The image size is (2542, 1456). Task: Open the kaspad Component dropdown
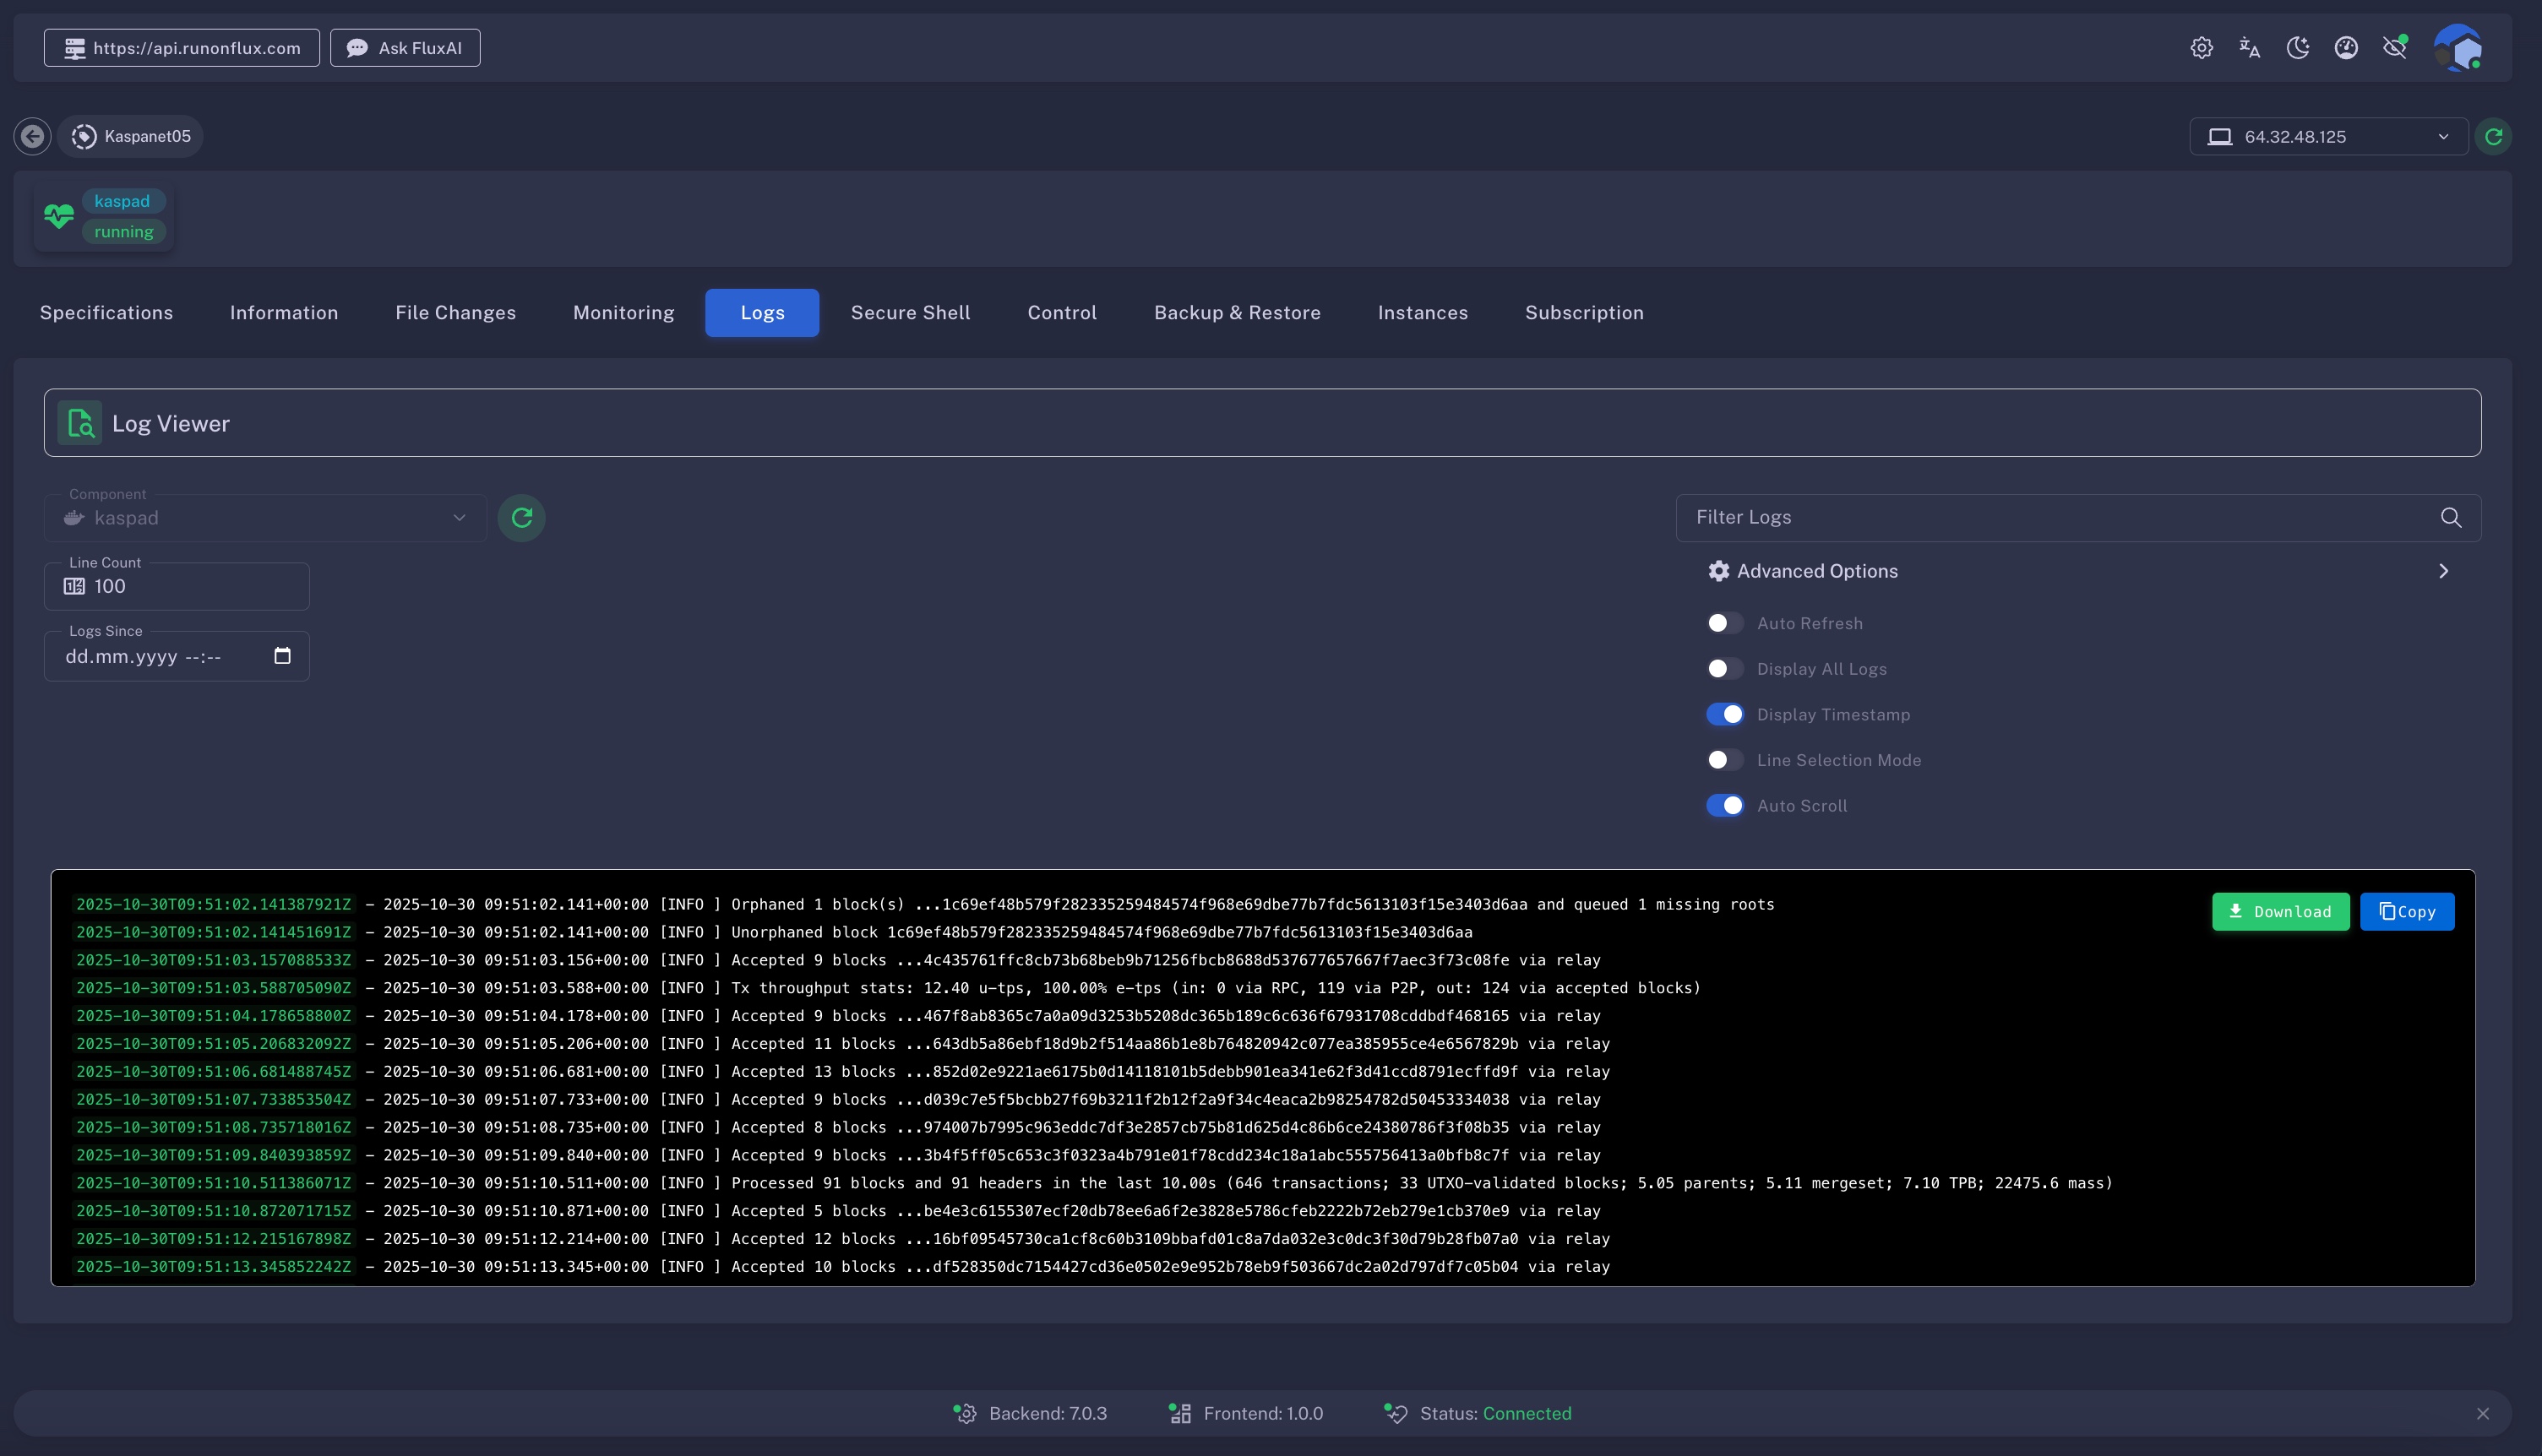[x=265, y=518]
